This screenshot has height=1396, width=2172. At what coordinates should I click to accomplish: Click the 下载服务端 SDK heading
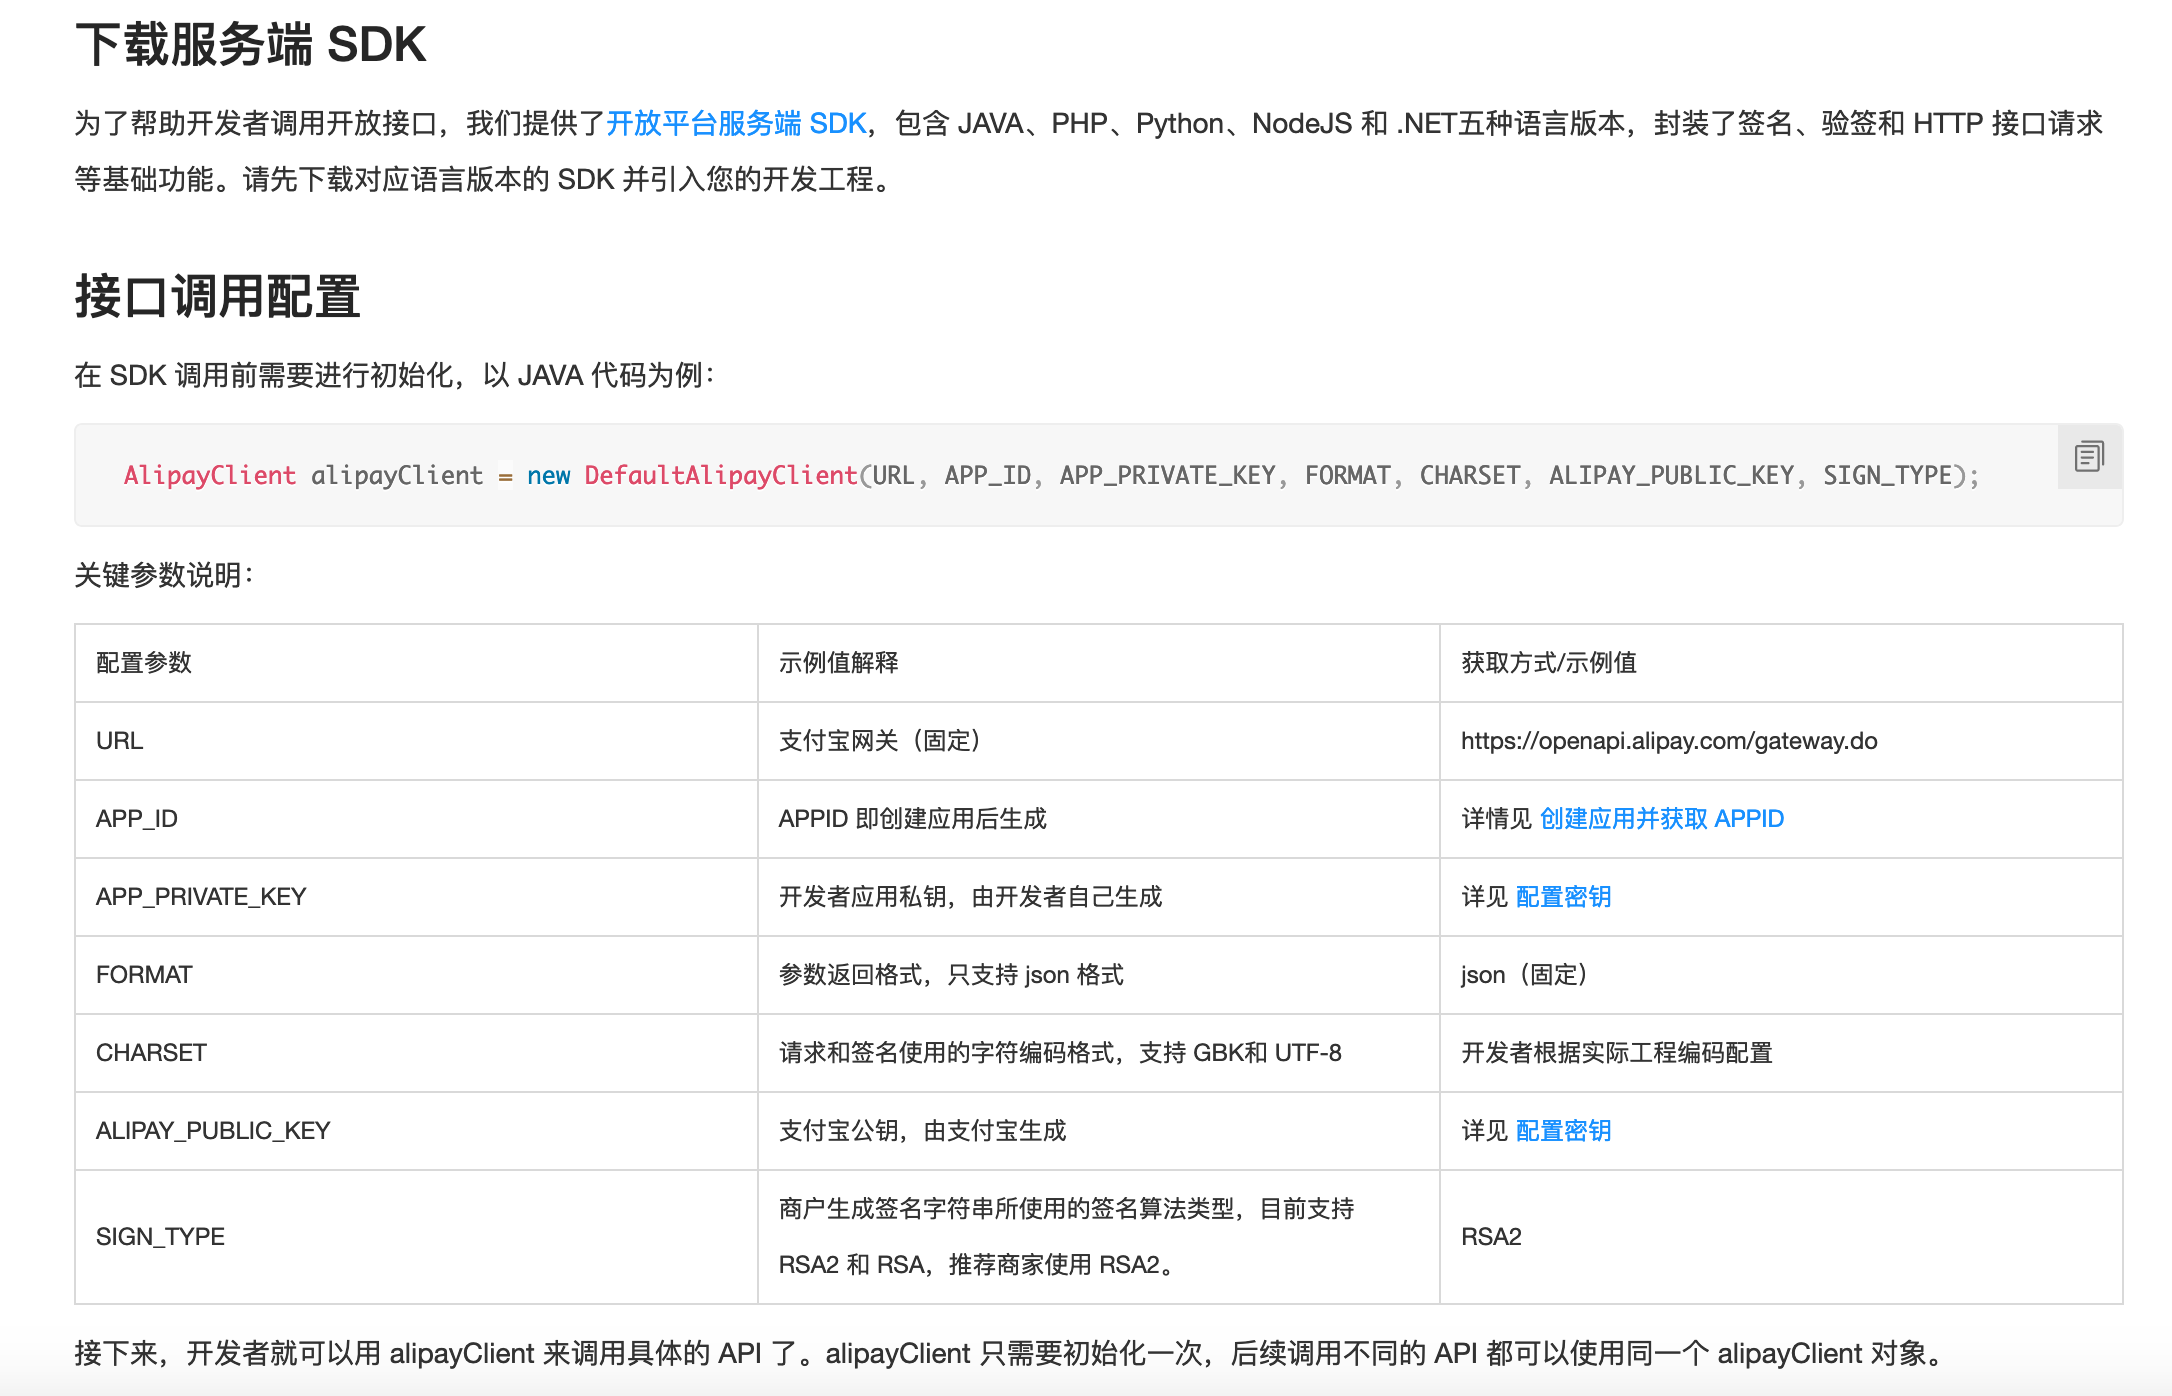251,44
